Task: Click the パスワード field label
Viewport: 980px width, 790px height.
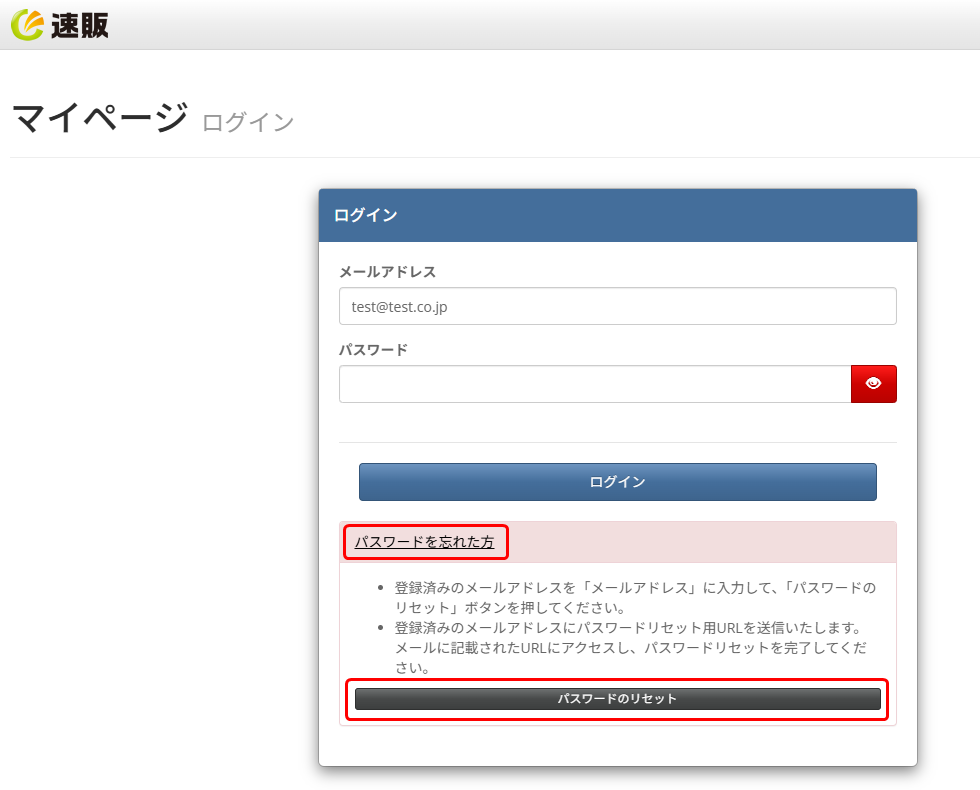Action: tap(373, 350)
